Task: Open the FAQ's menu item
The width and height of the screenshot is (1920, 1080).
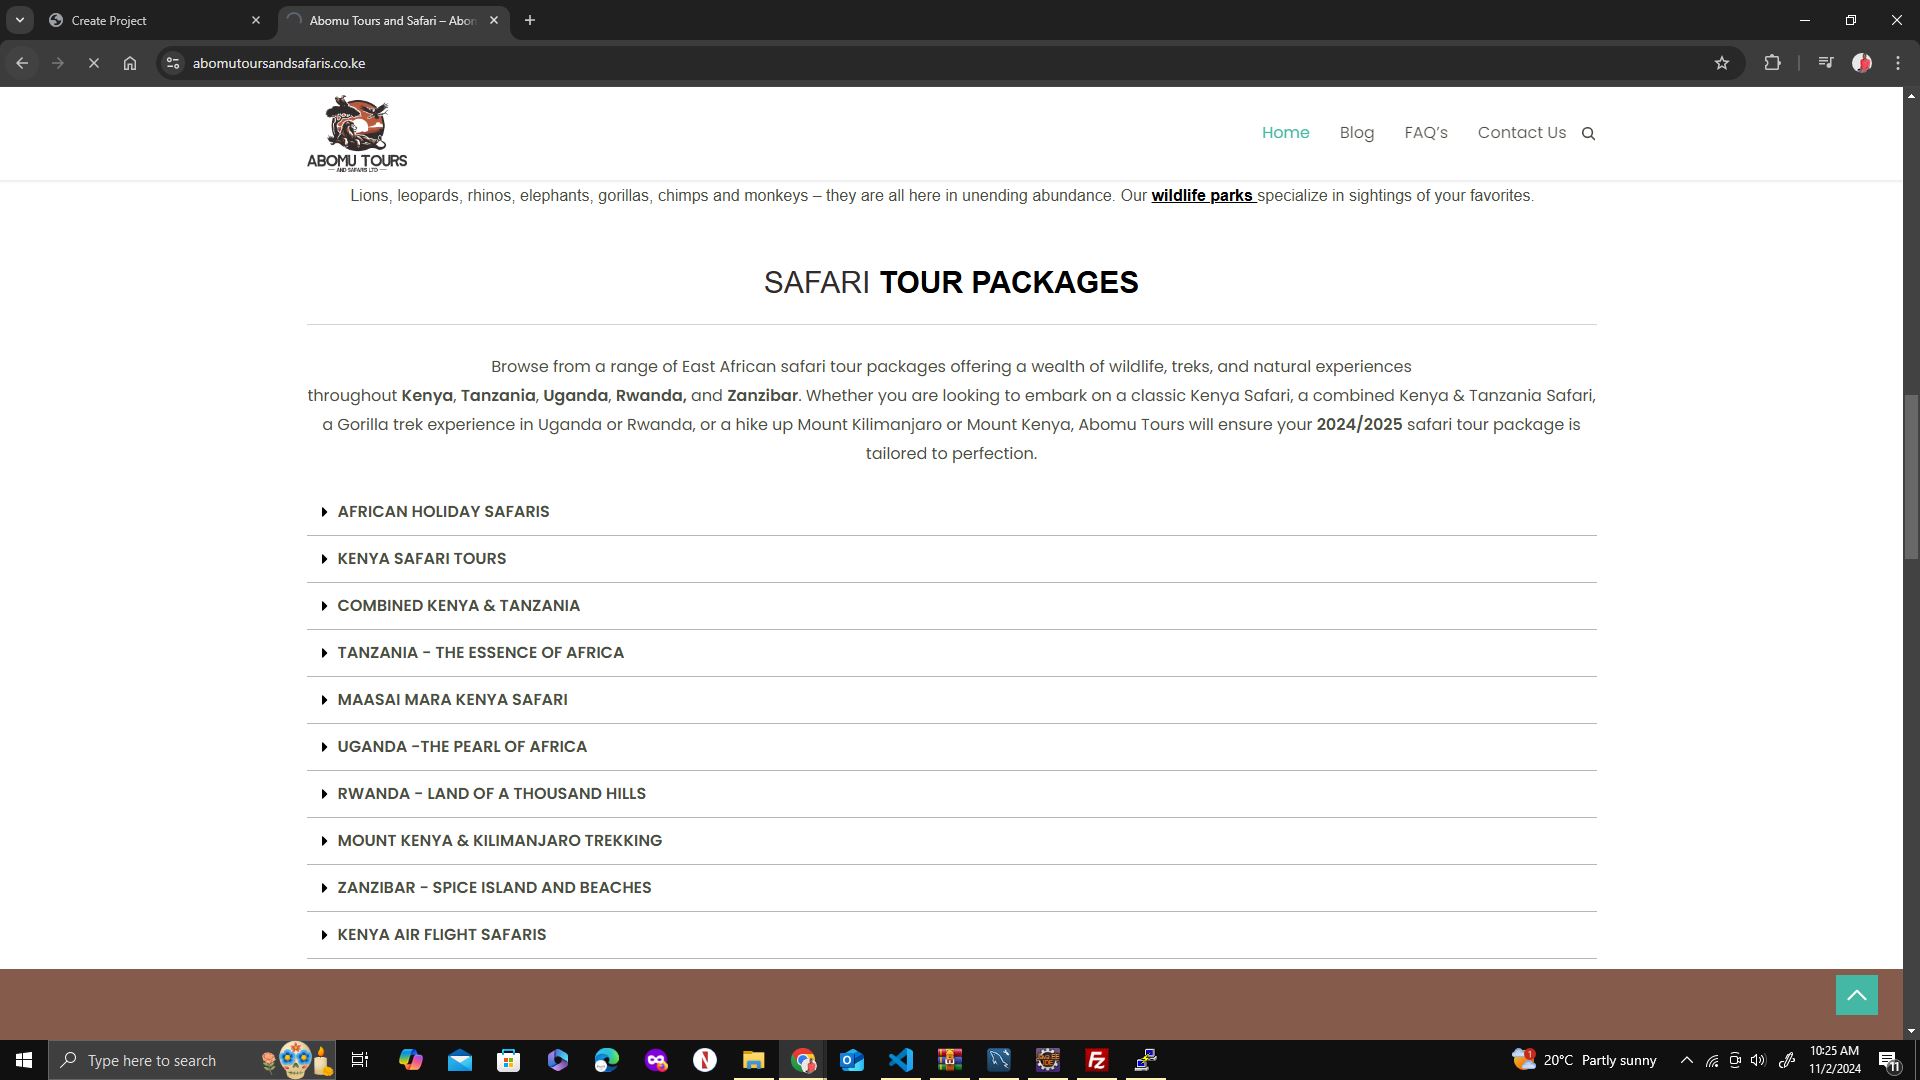Action: (1427, 132)
